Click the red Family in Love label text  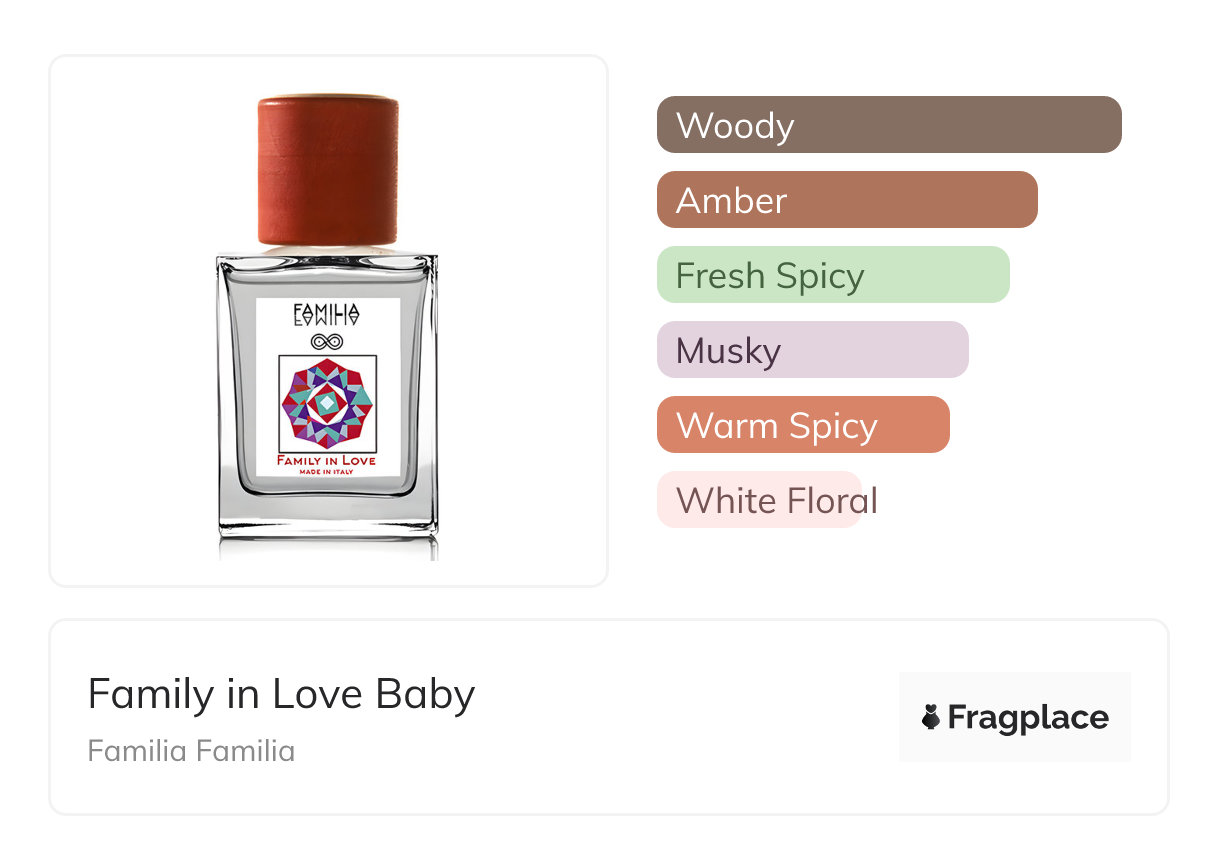(327, 460)
